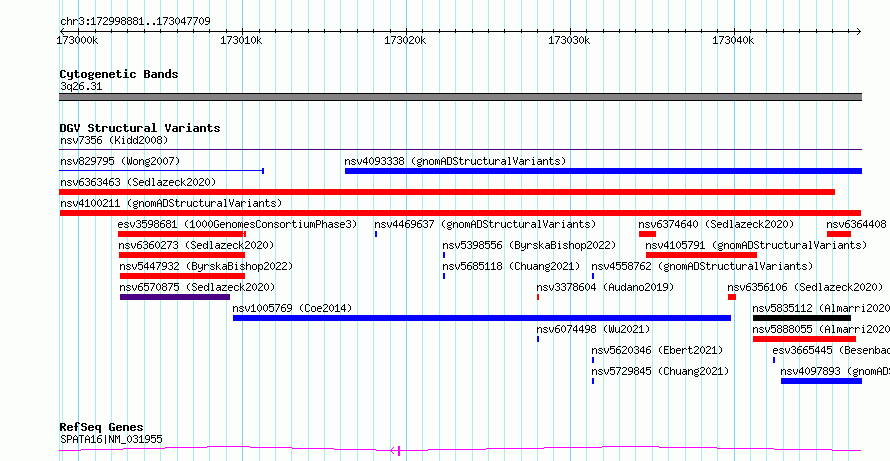This screenshot has width=890, height=461.
Task: Click nsv4558762 (gnomADStructuralVariants) label
Action: click(x=702, y=266)
